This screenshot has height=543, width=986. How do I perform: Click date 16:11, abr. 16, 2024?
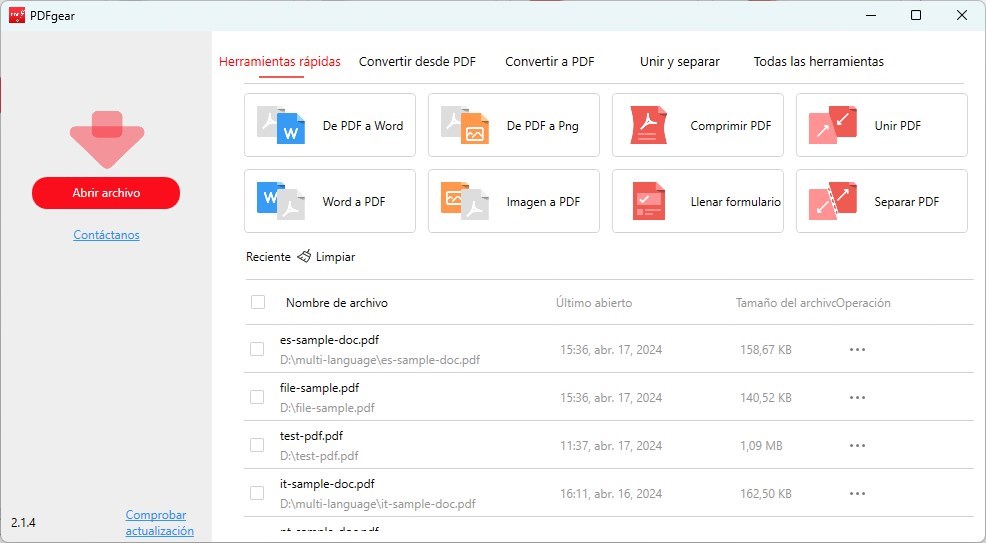(611, 493)
